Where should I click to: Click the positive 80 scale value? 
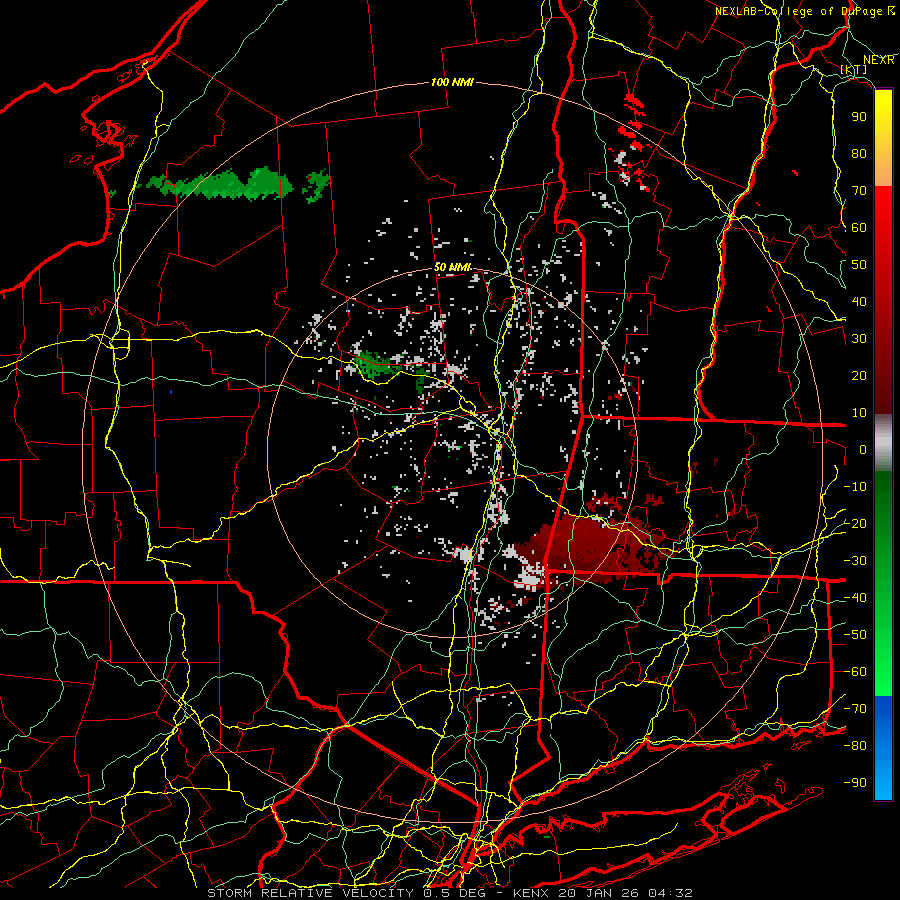(859, 154)
